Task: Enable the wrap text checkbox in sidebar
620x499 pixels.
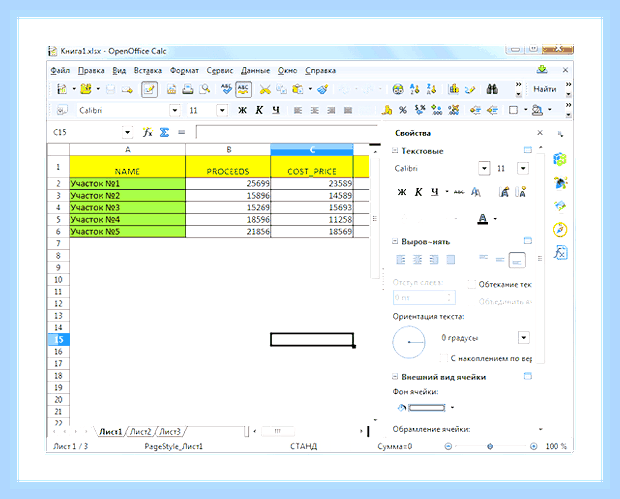Action: point(472,284)
